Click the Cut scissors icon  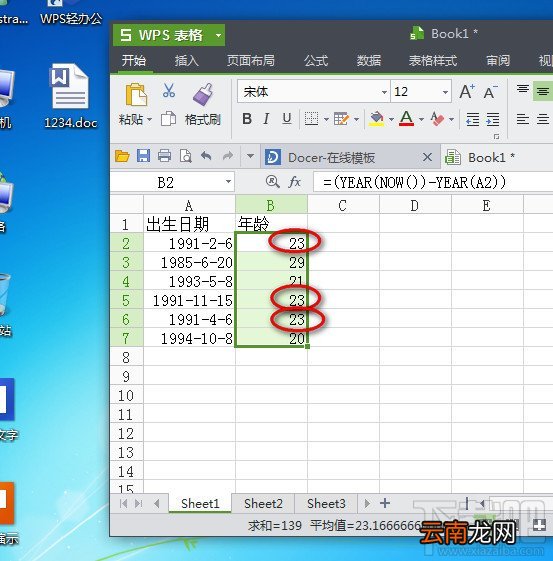pyautogui.click(x=168, y=91)
